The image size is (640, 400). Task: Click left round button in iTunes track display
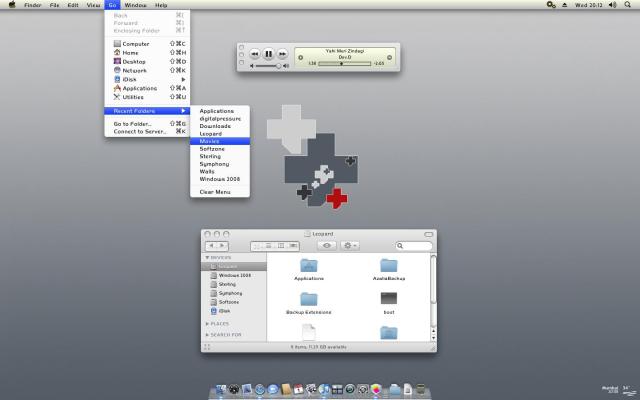[300, 58]
